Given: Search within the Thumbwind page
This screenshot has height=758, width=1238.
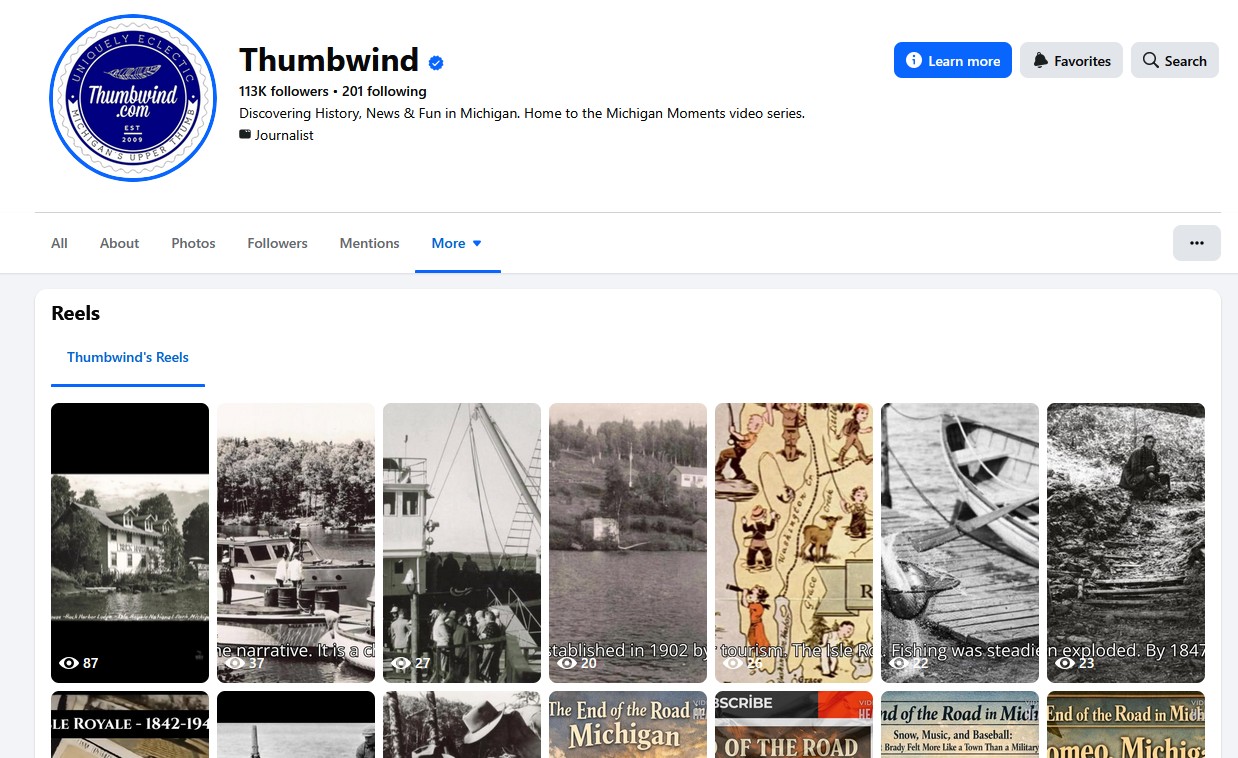Looking at the screenshot, I should pos(1174,60).
